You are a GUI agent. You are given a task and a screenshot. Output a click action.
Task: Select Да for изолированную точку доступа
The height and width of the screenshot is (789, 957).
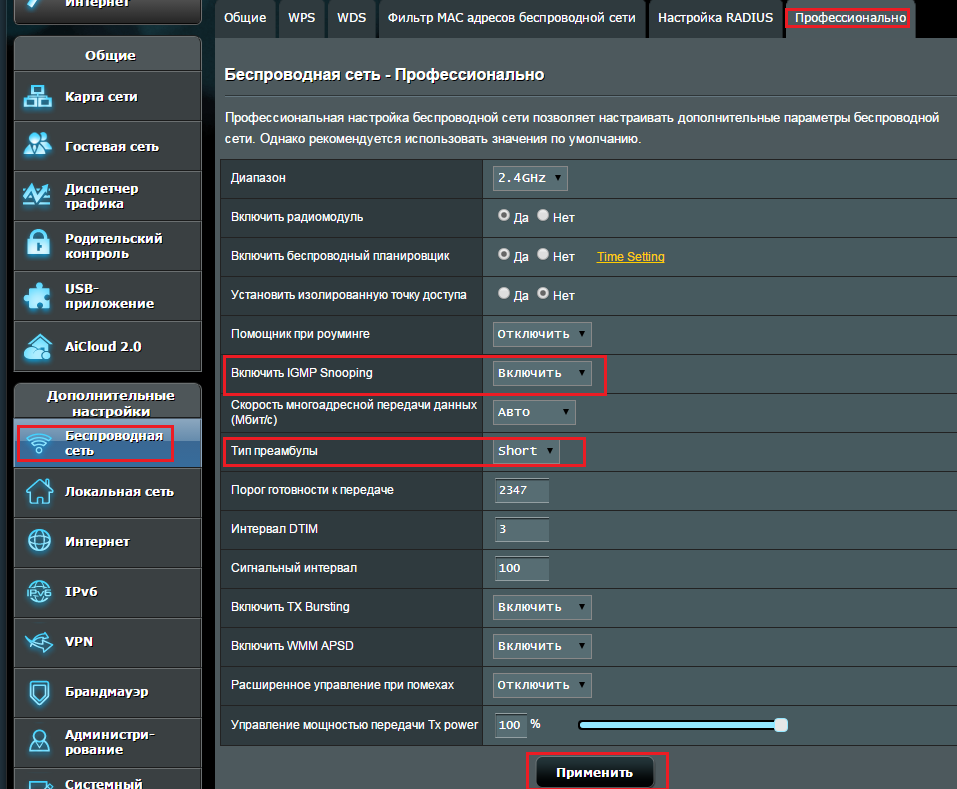(x=504, y=294)
